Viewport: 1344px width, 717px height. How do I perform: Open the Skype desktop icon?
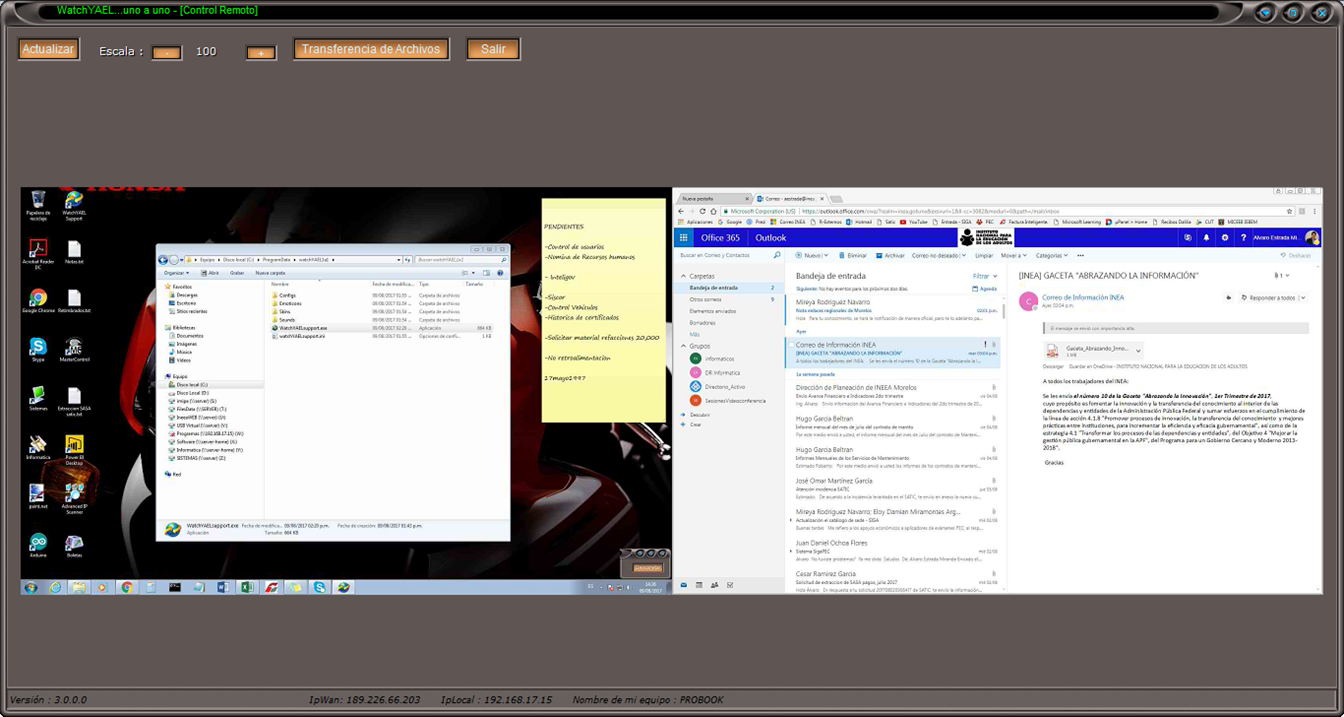38,346
